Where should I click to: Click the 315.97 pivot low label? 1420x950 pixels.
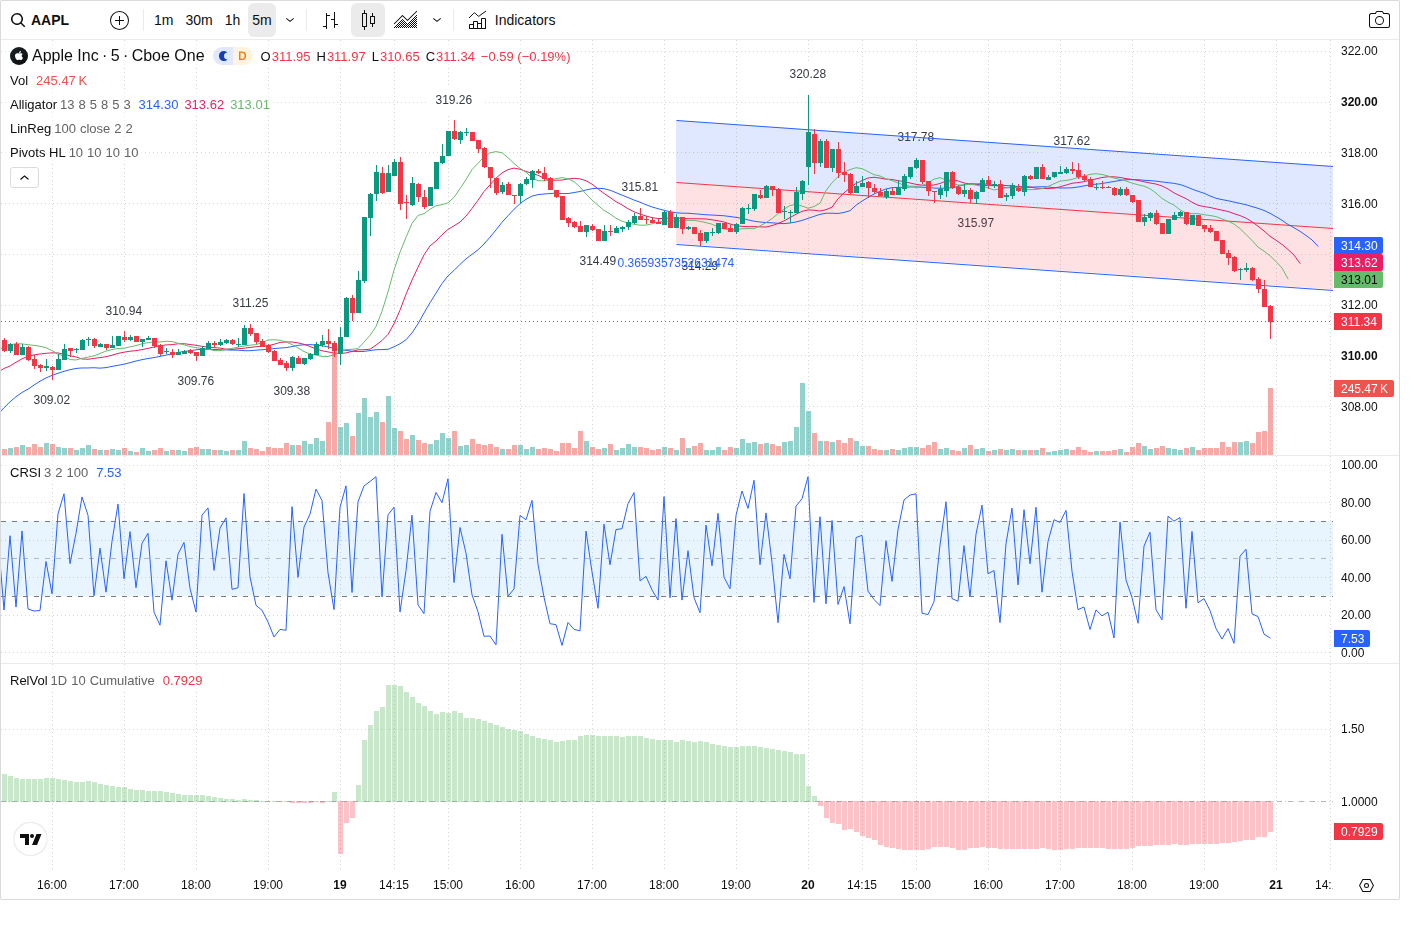pyautogui.click(x=976, y=223)
